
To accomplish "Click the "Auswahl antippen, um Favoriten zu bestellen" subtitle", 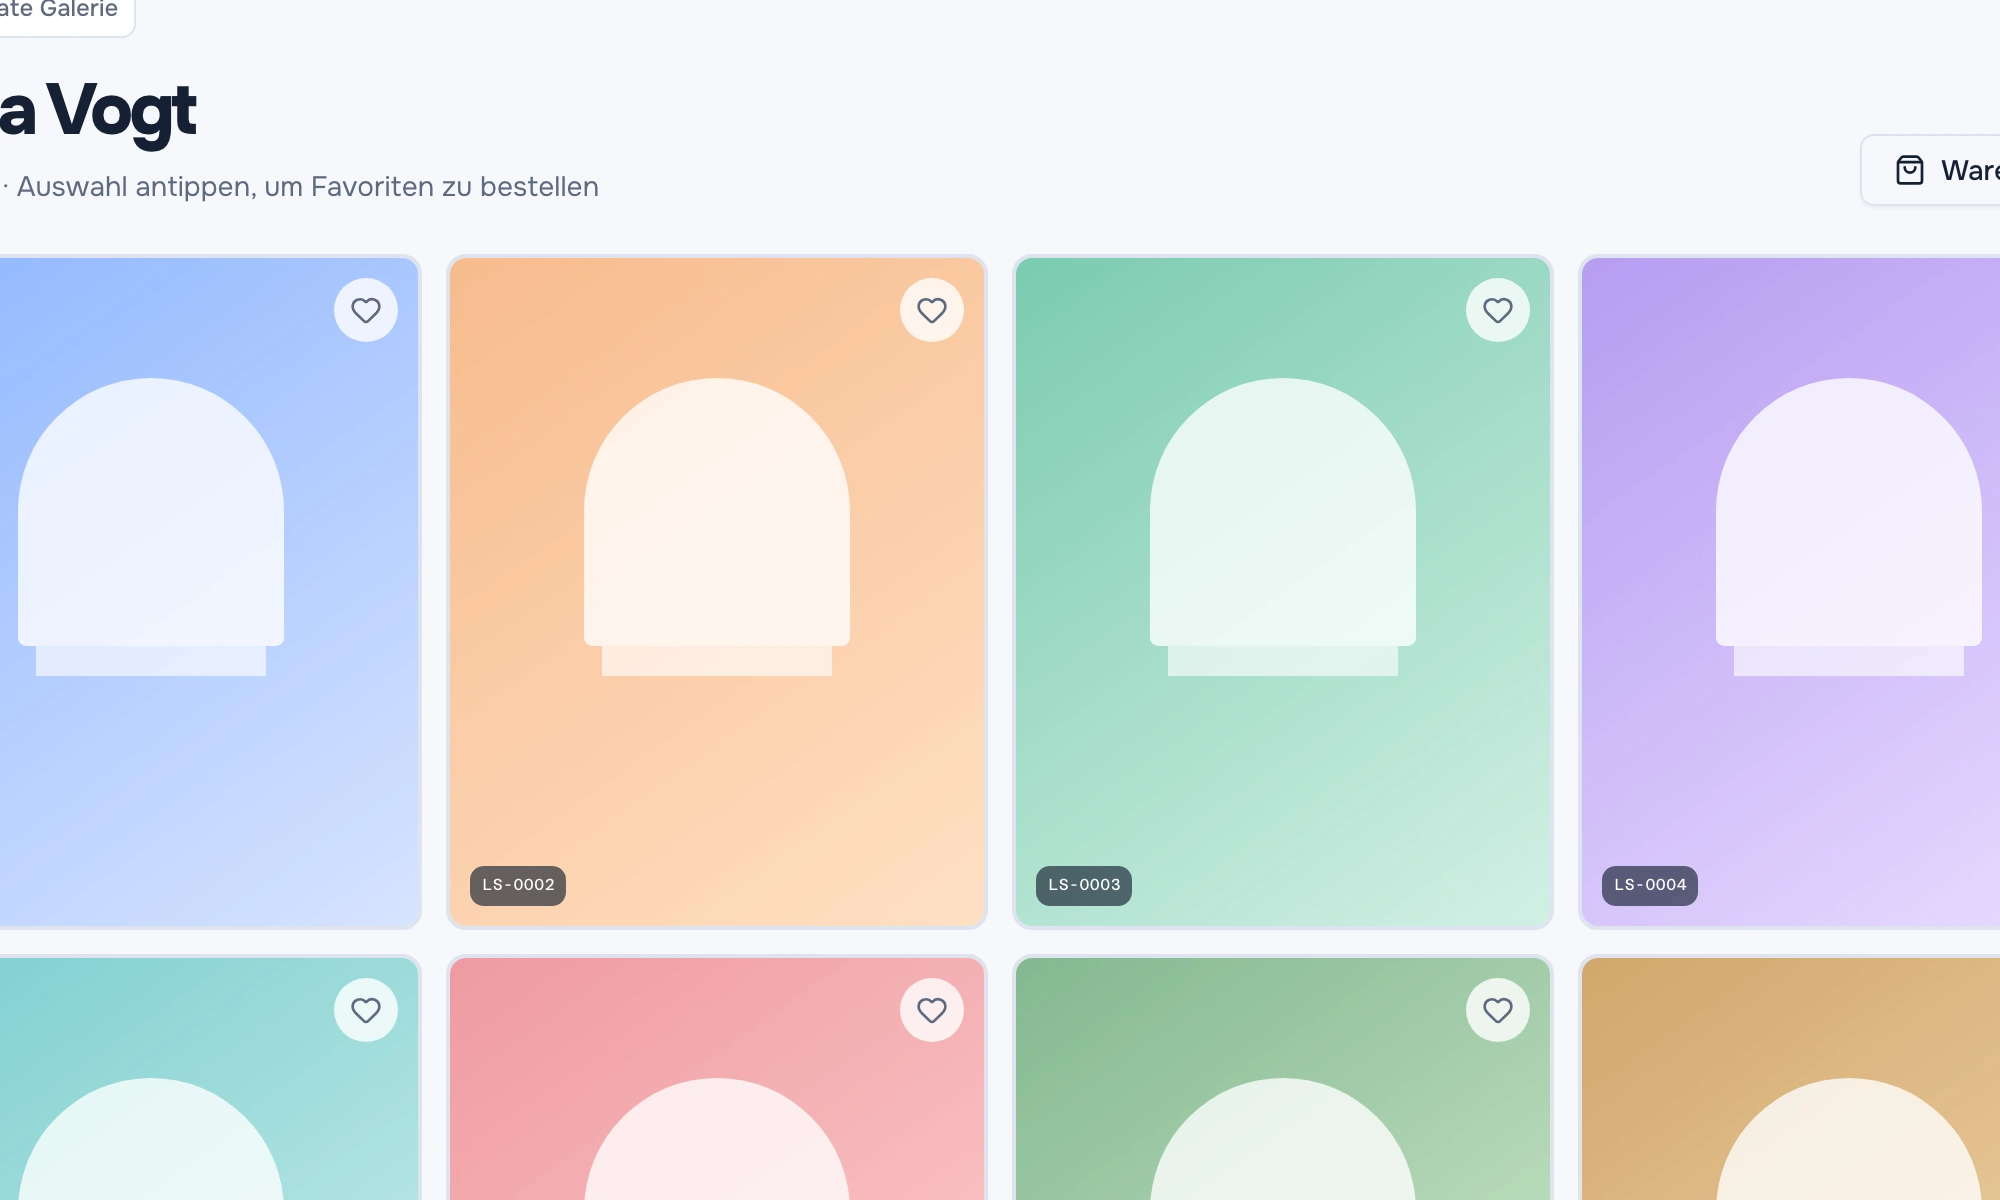I will click(x=308, y=187).
